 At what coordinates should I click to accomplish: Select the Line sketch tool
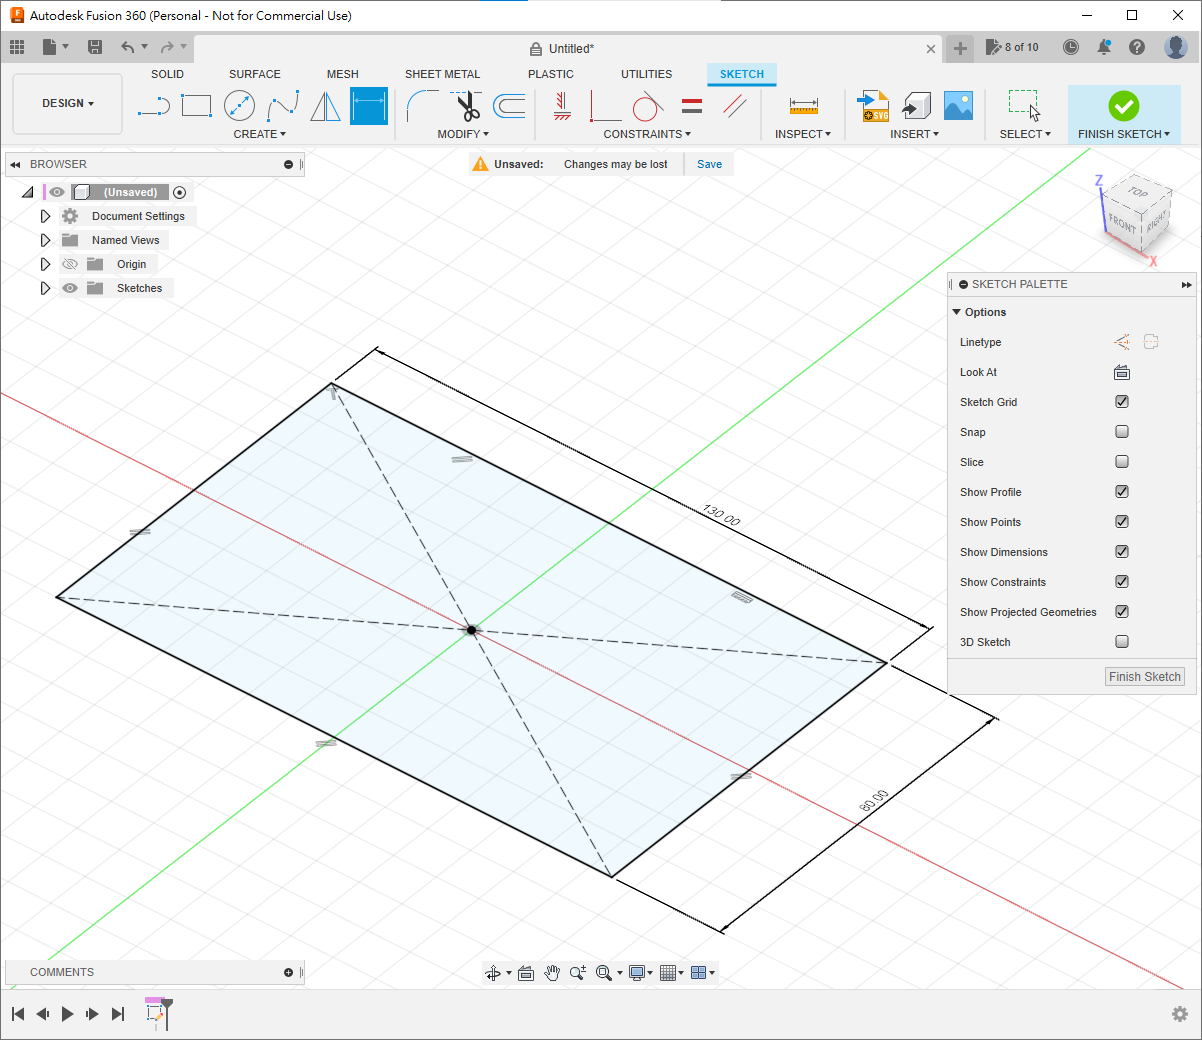click(153, 106)
